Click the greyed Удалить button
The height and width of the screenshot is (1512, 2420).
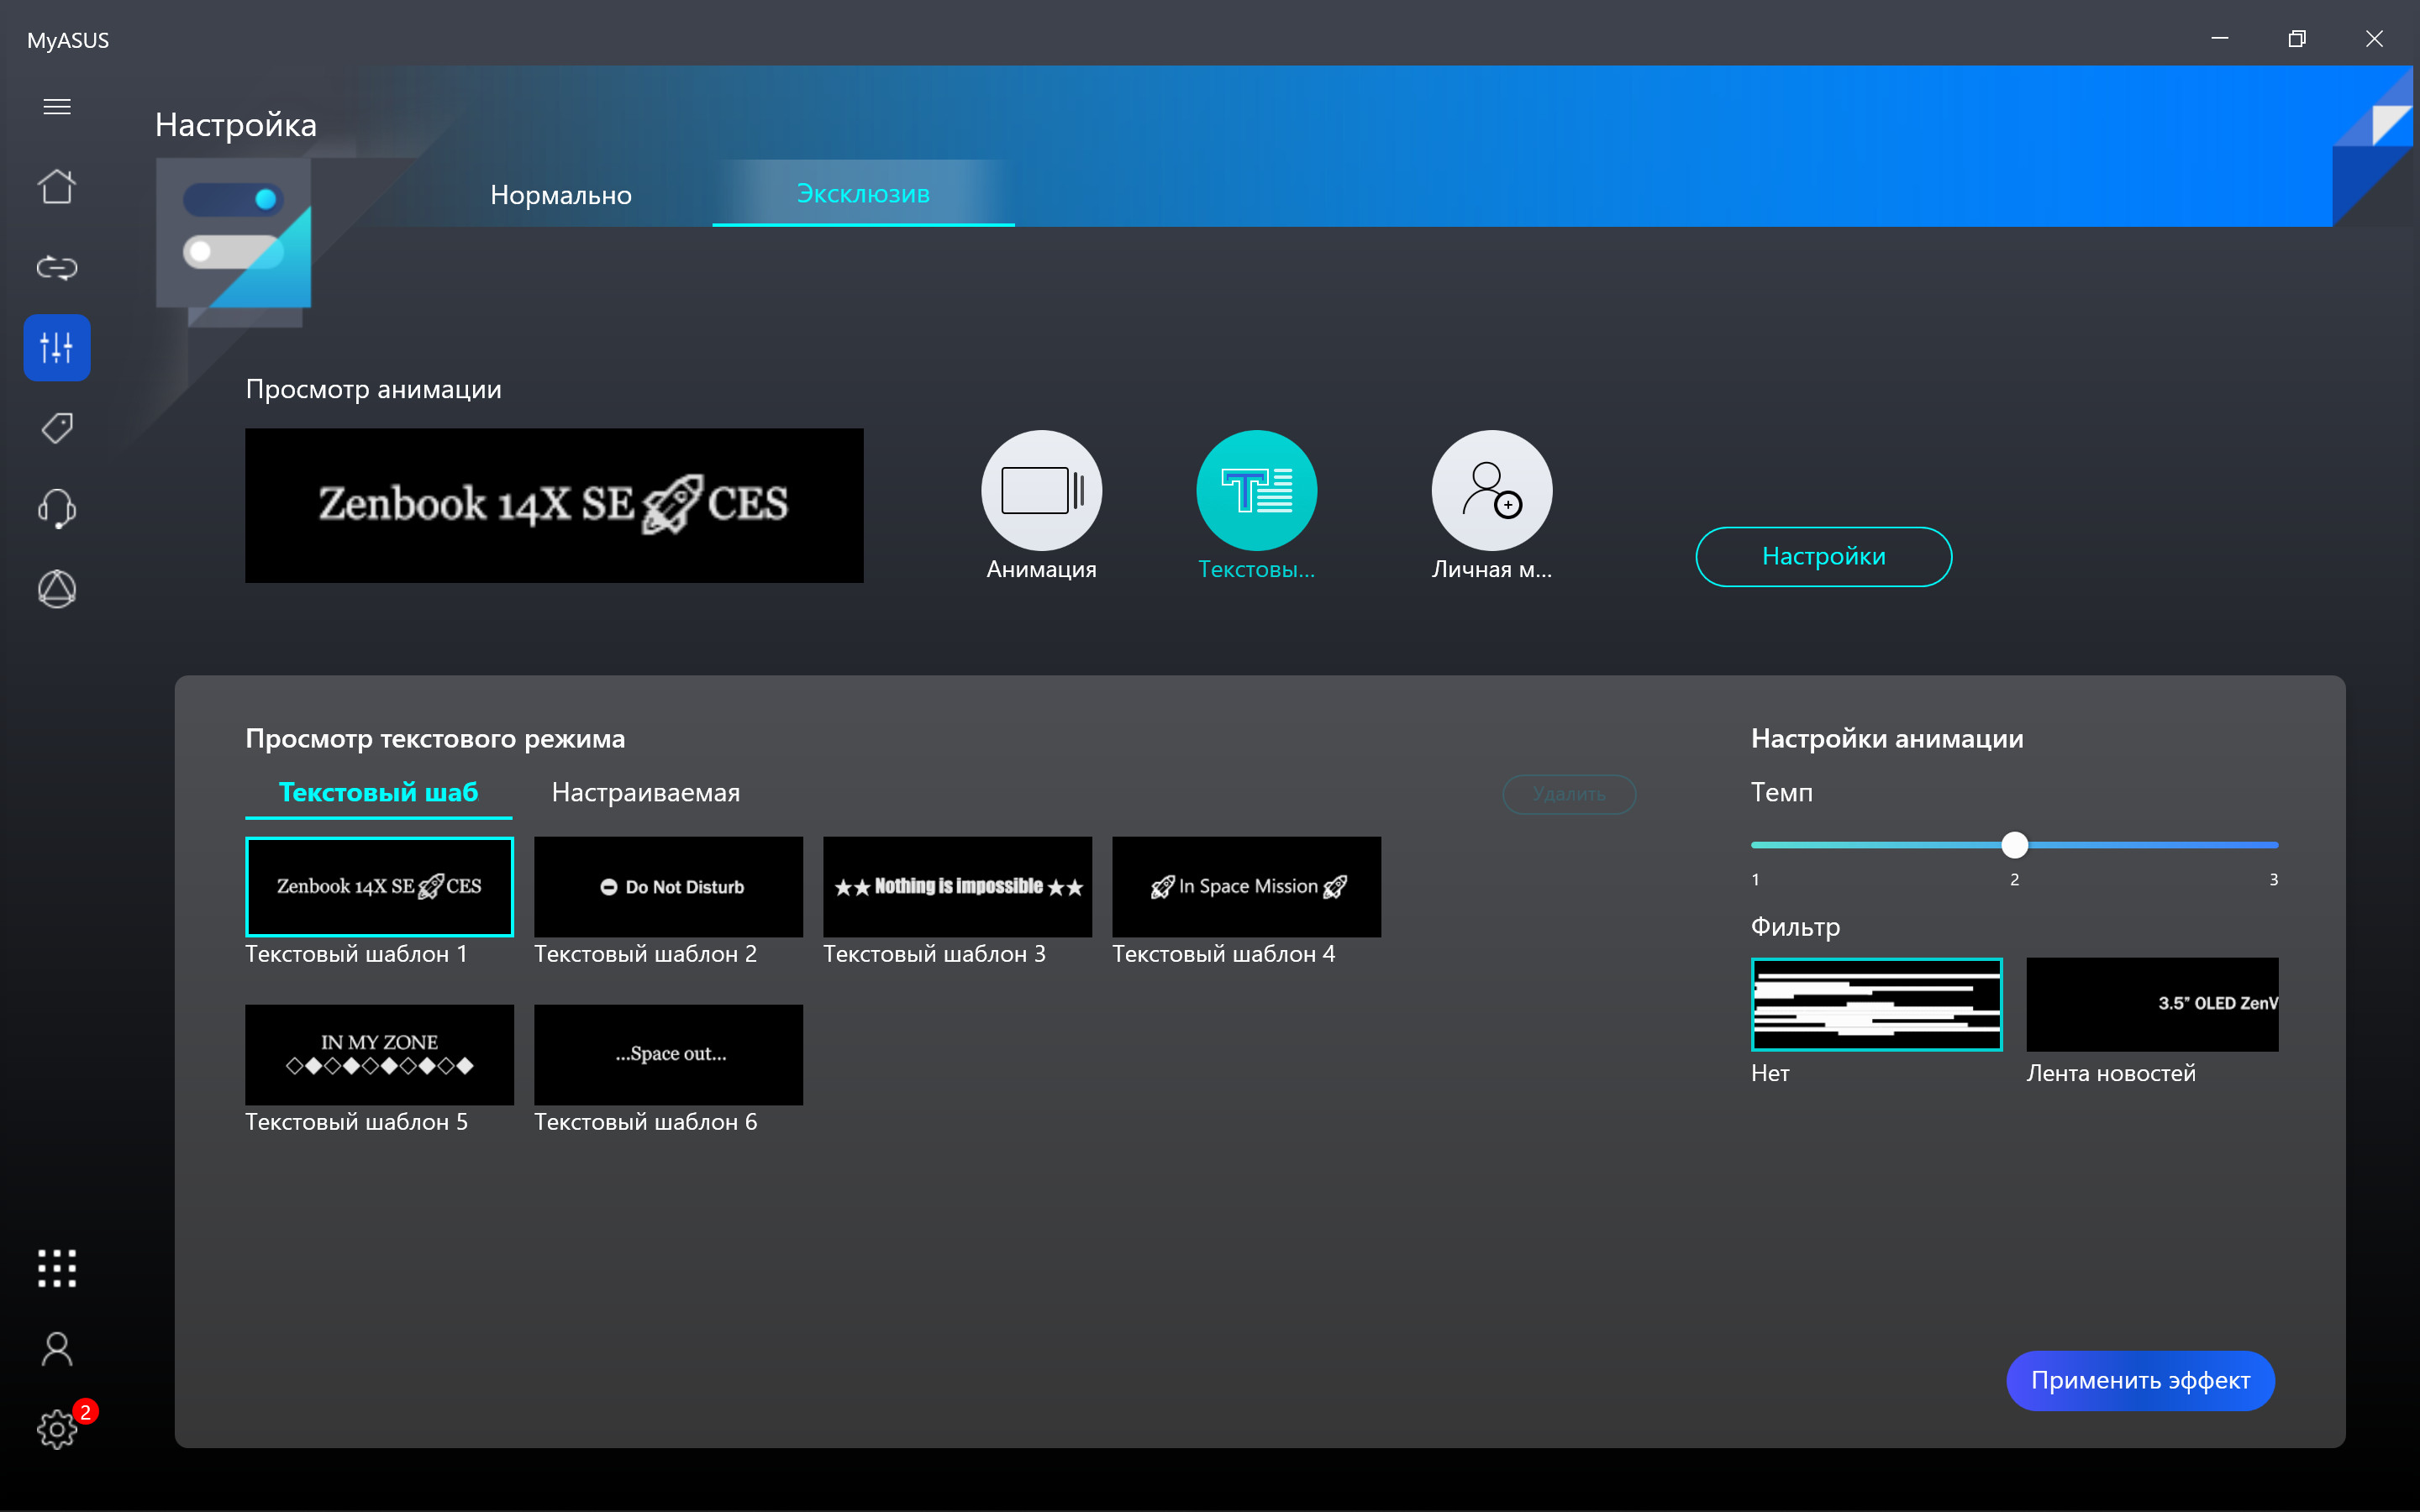click(1569, 794)
